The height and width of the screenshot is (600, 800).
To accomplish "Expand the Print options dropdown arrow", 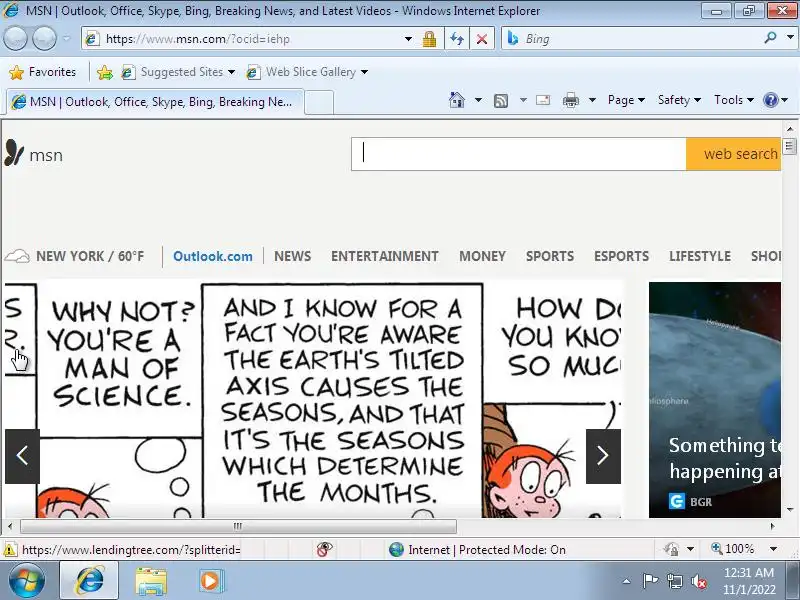I will 592,100.
